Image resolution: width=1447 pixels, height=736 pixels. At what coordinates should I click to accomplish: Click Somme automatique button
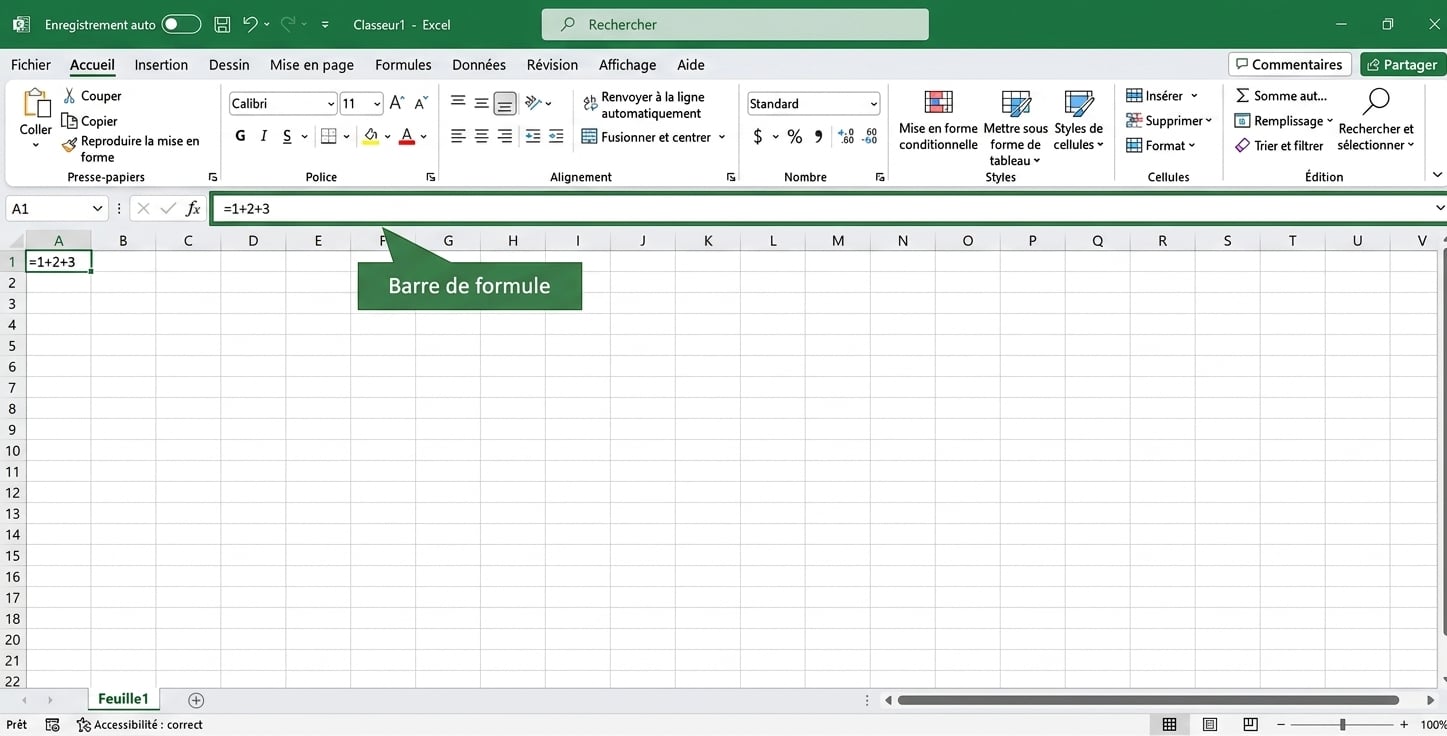point(1282,96)
